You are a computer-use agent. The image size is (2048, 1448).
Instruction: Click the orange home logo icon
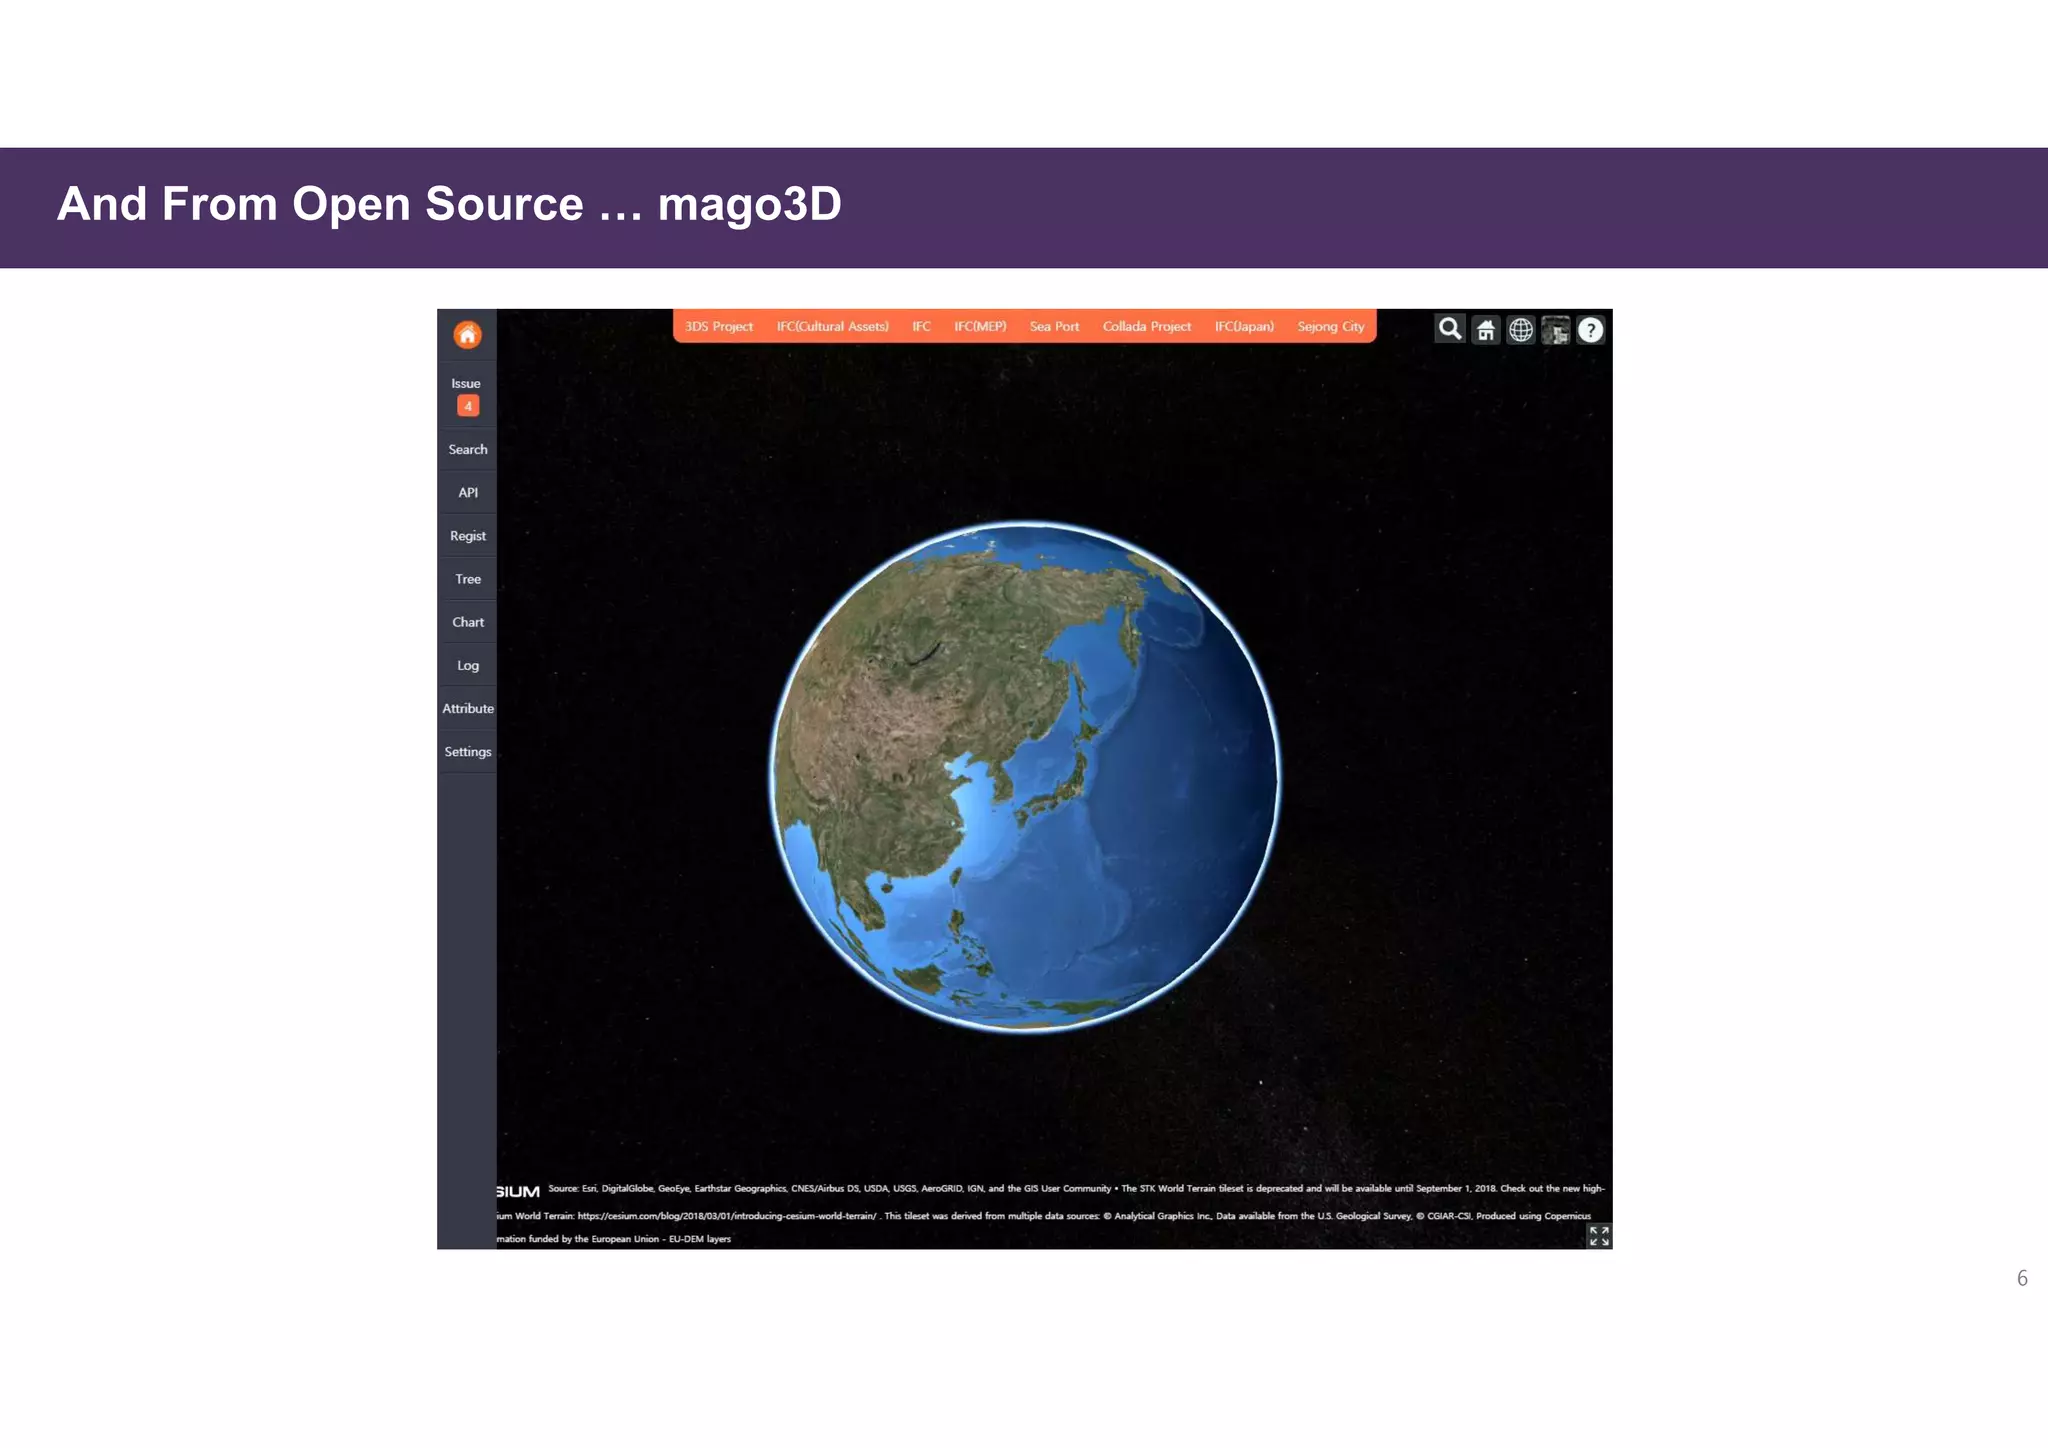[467, 334]
